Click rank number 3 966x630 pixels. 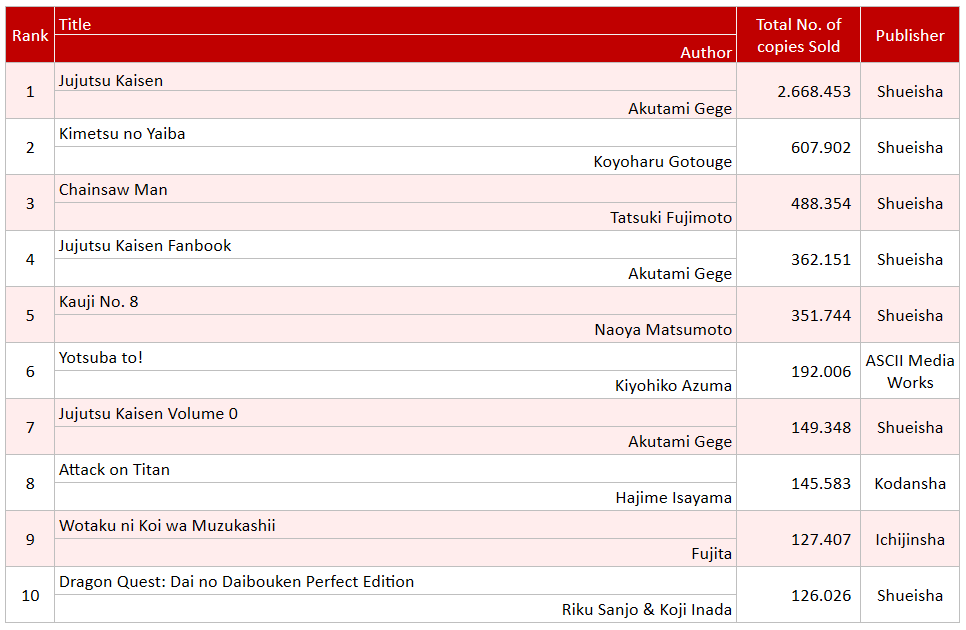pos(30,204)
